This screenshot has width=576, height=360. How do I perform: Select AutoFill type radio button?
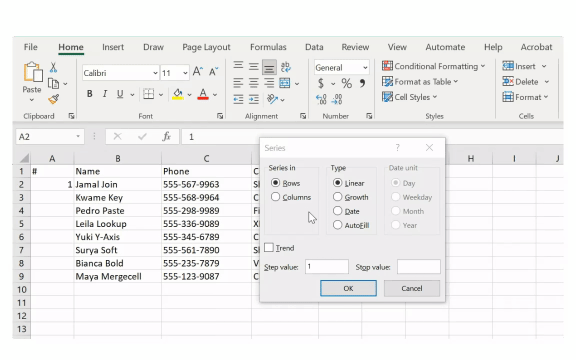point(338,225)
